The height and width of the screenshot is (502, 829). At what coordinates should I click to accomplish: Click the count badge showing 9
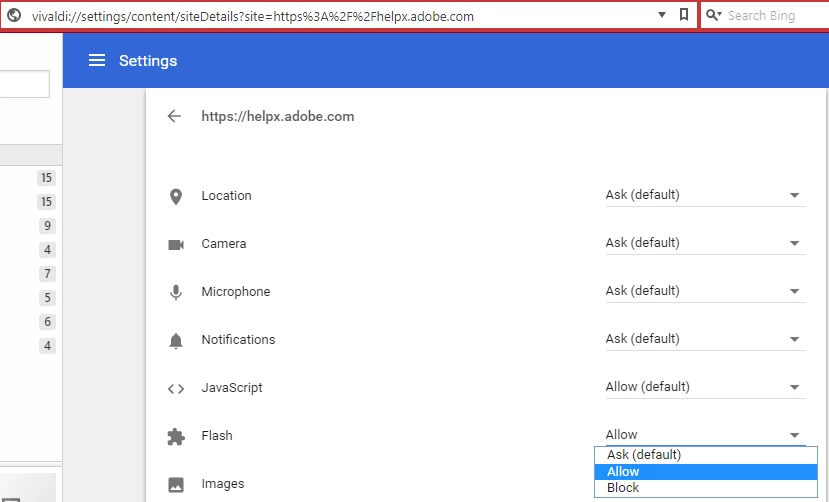tap(47, 226)
